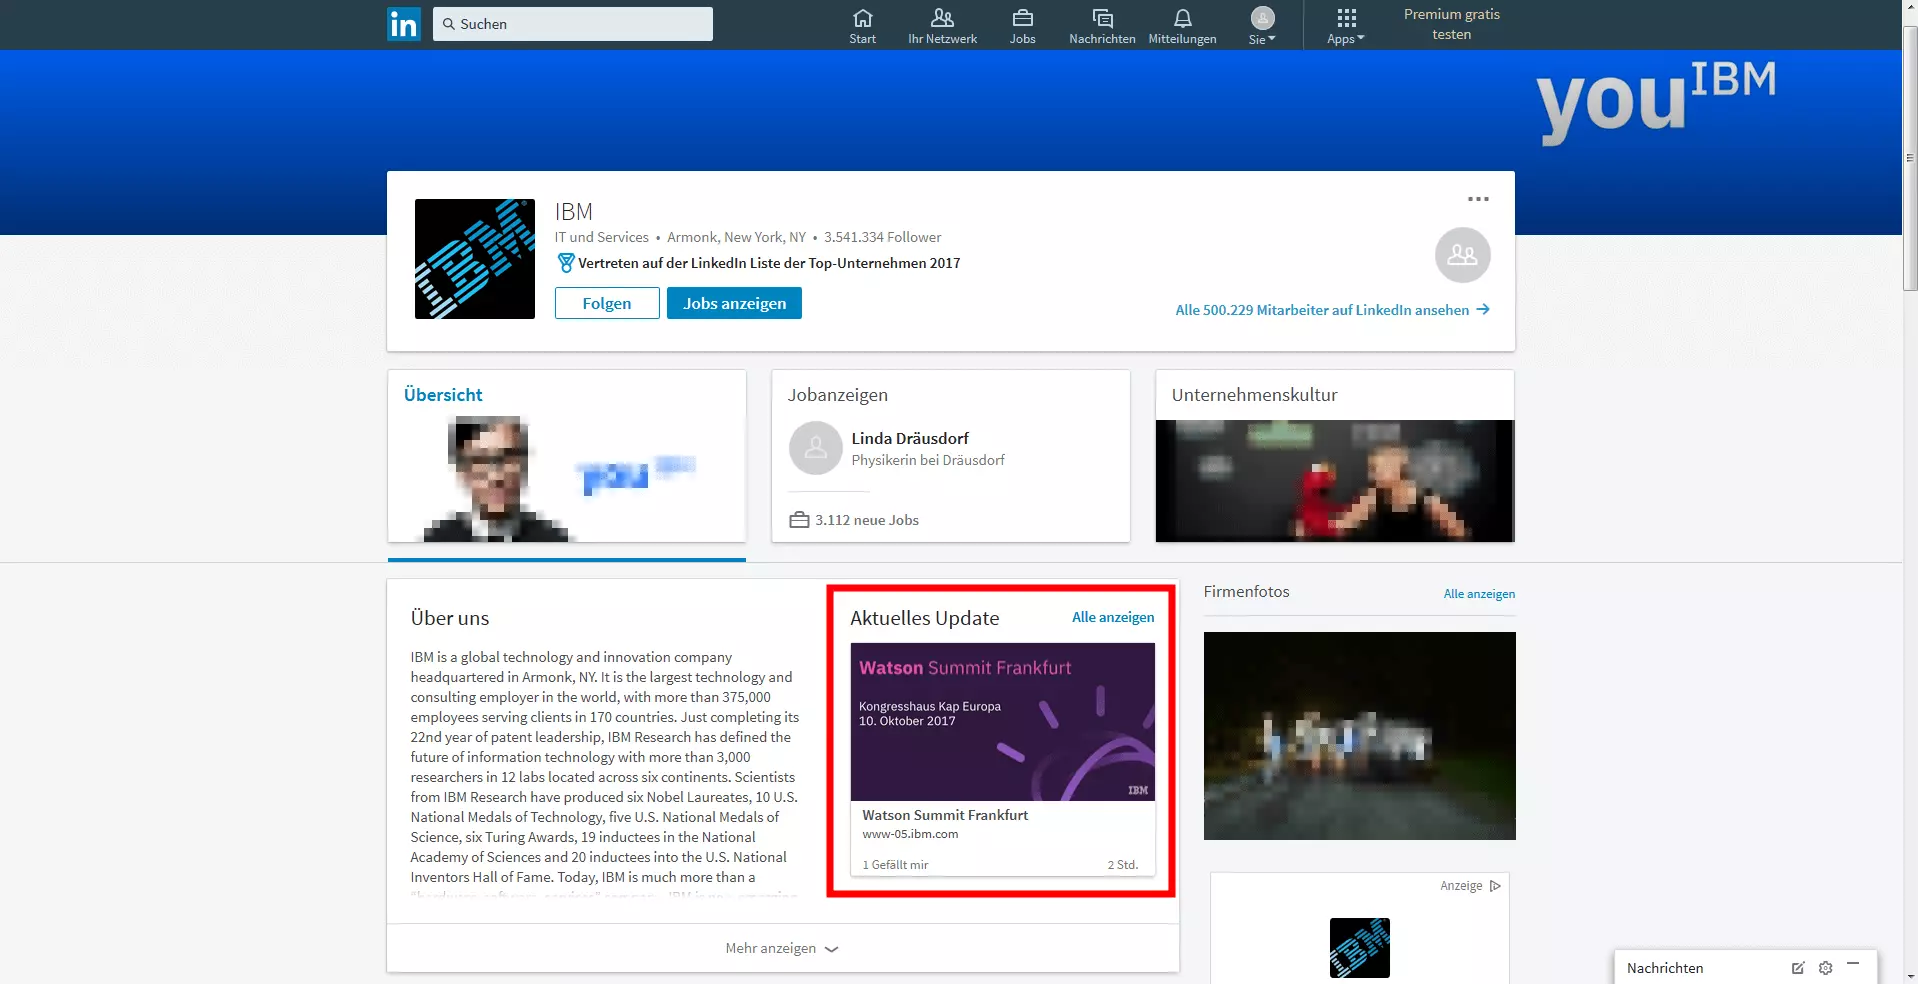Viewport: 1918px width, 984px height.
Task: Click Alle anzeigen in Aktuelles Update
Action: pyautogui.click(x=1113, y=617)
